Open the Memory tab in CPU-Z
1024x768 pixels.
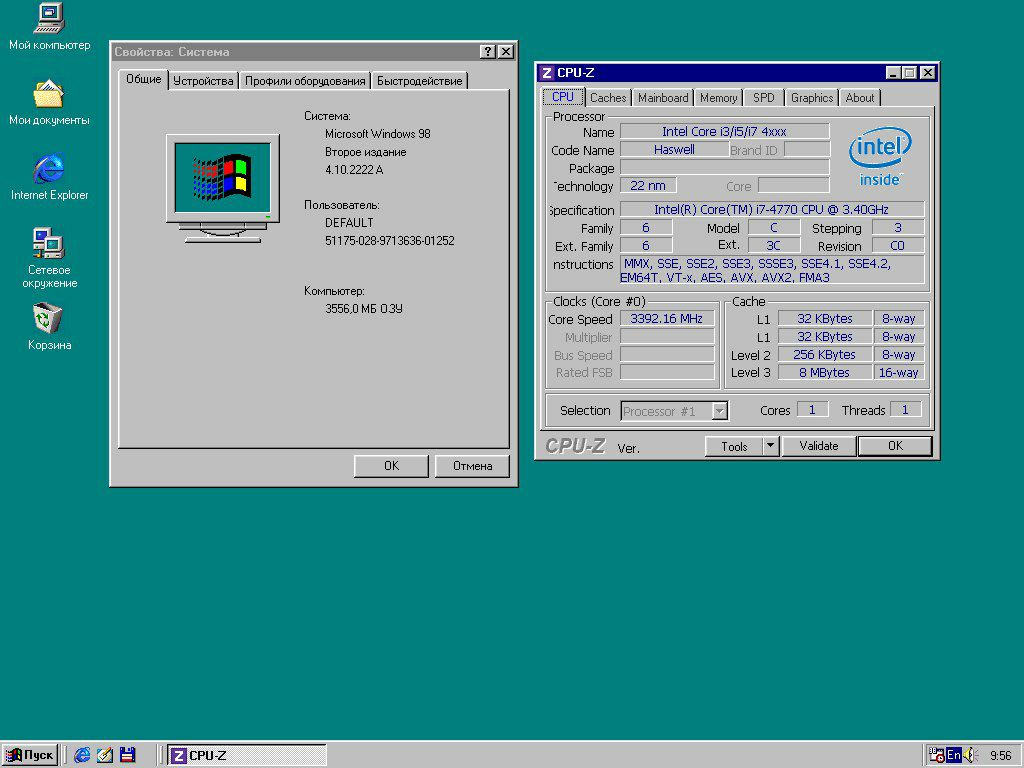point(718,98)
